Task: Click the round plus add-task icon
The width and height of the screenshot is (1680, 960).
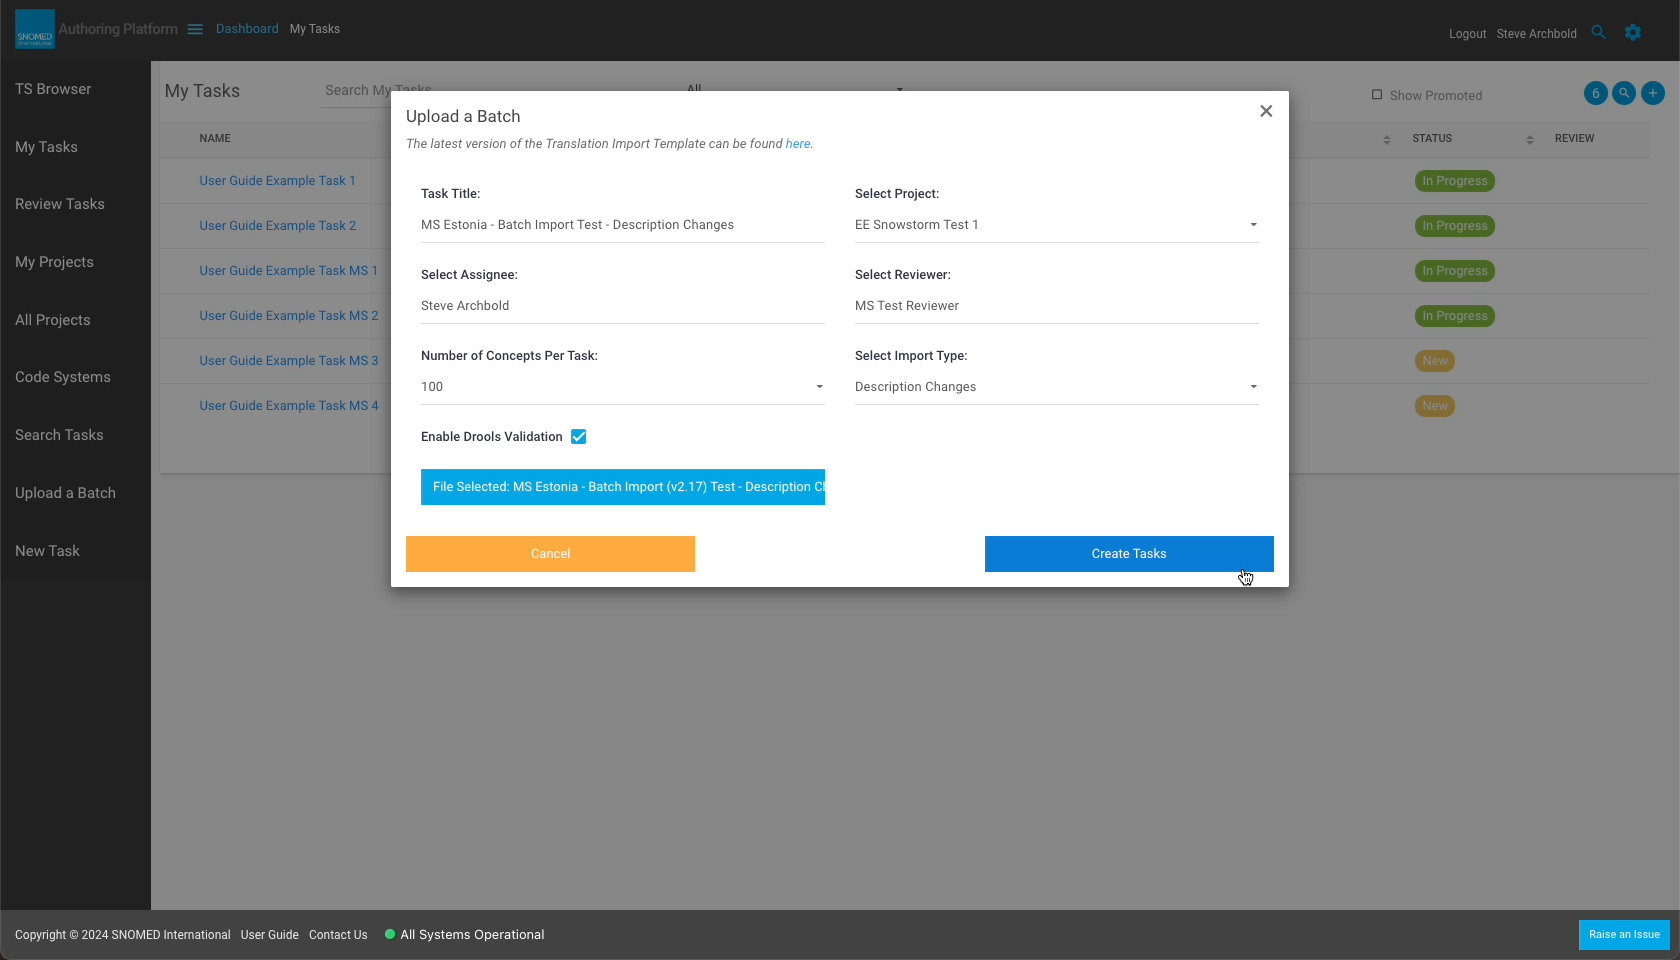Action: (x=1653, y=93)
